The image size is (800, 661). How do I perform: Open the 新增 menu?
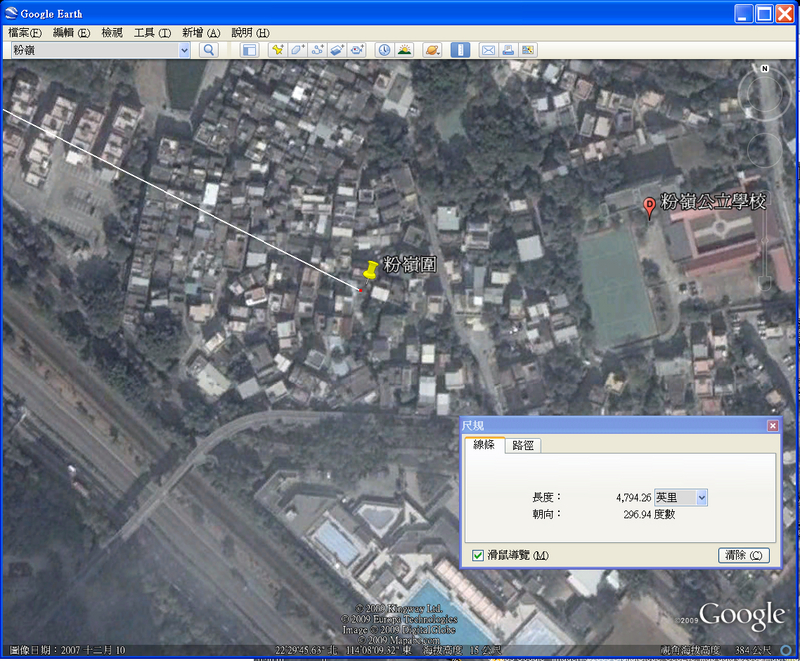click(x=201, y=33)
